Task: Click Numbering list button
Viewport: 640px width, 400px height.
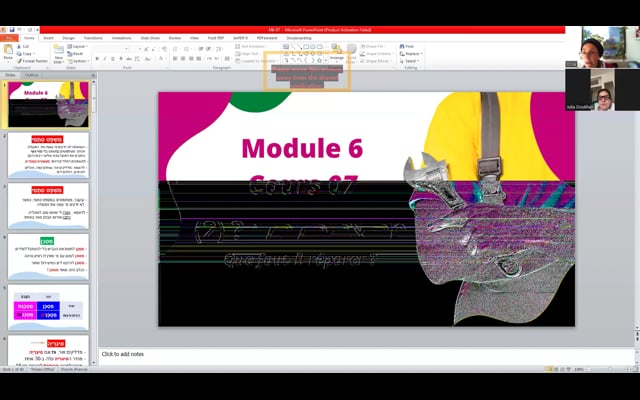Action: coord(187,49)
